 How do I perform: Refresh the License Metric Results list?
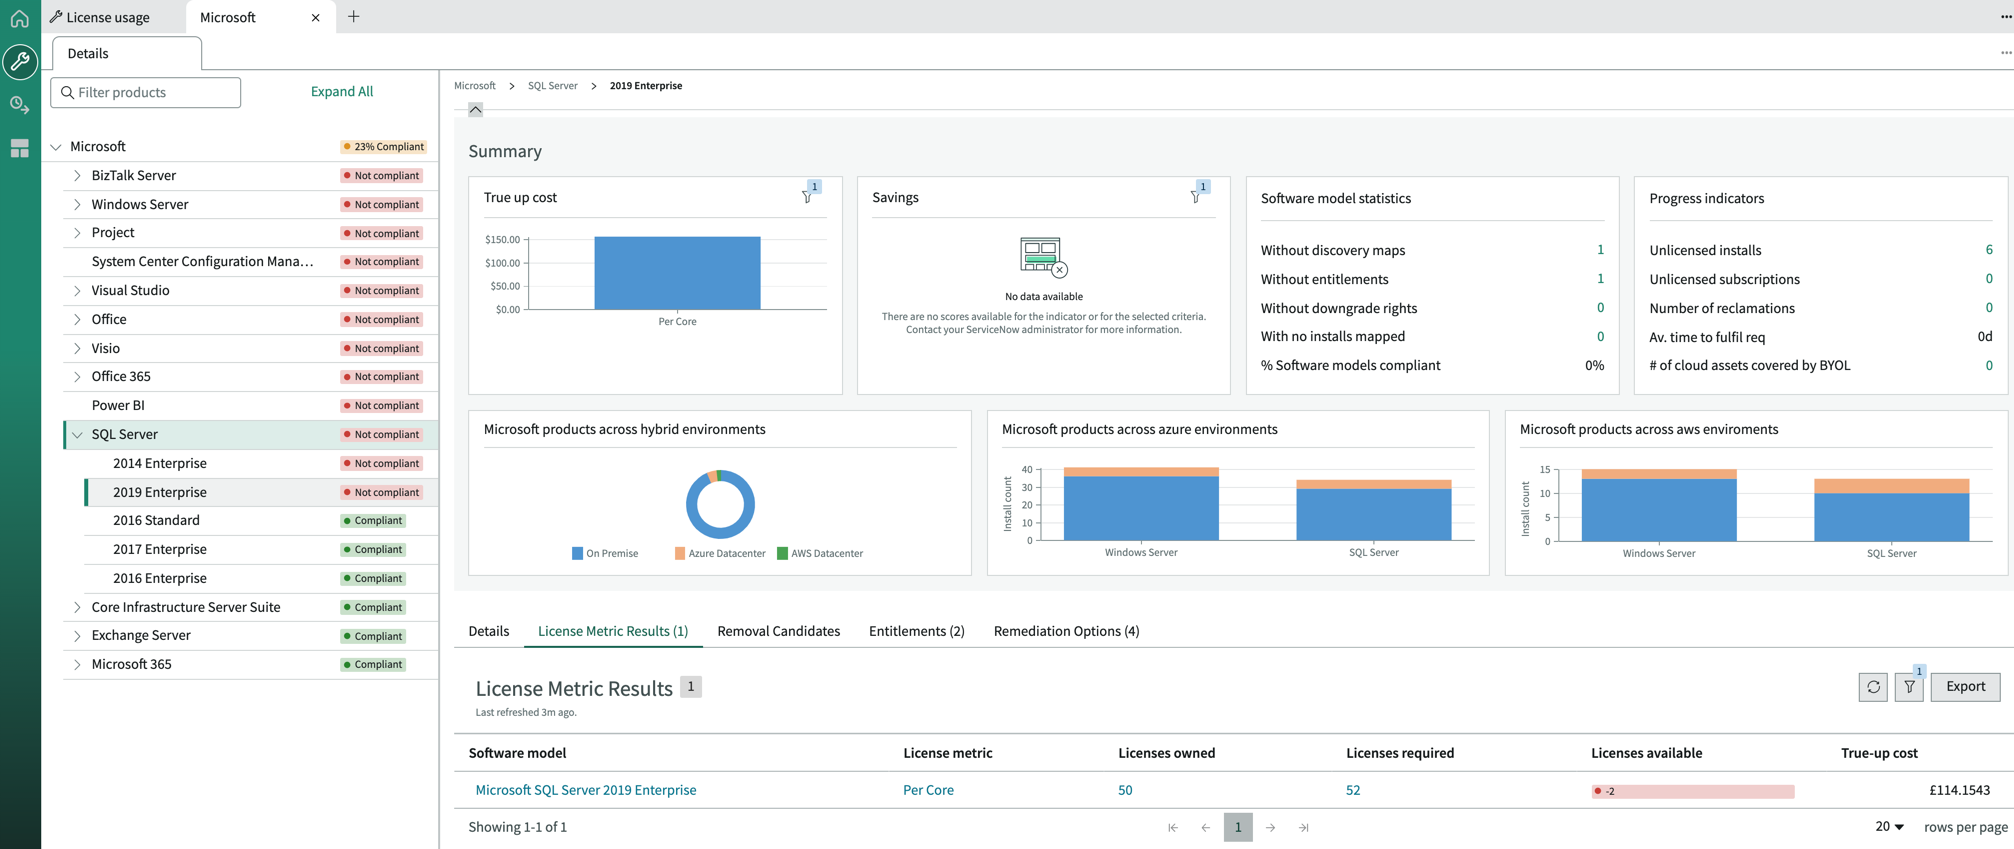pos(1873,687)
